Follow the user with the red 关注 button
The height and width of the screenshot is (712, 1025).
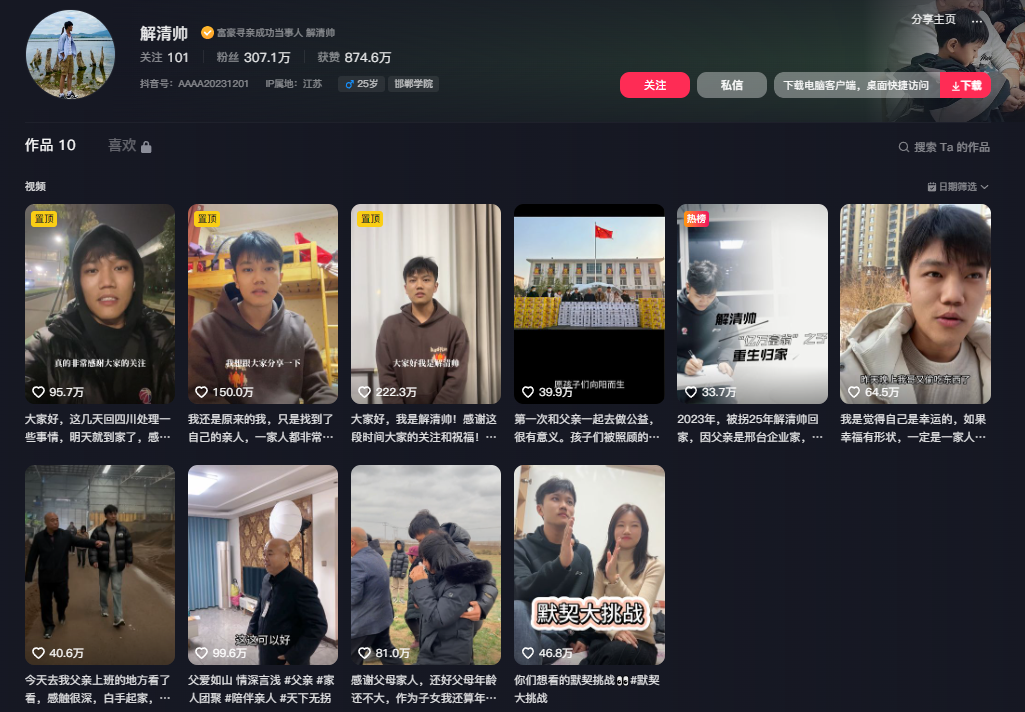[x=655, y=85]
